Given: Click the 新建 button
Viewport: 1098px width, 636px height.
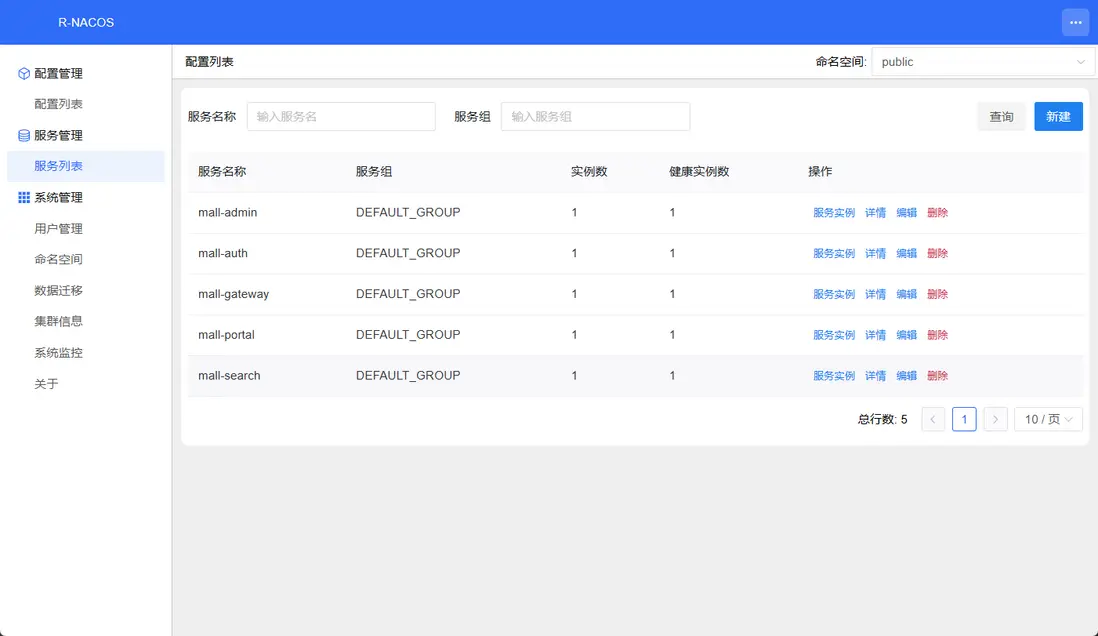Looking at the screenshot, I should pos(1058,117).
